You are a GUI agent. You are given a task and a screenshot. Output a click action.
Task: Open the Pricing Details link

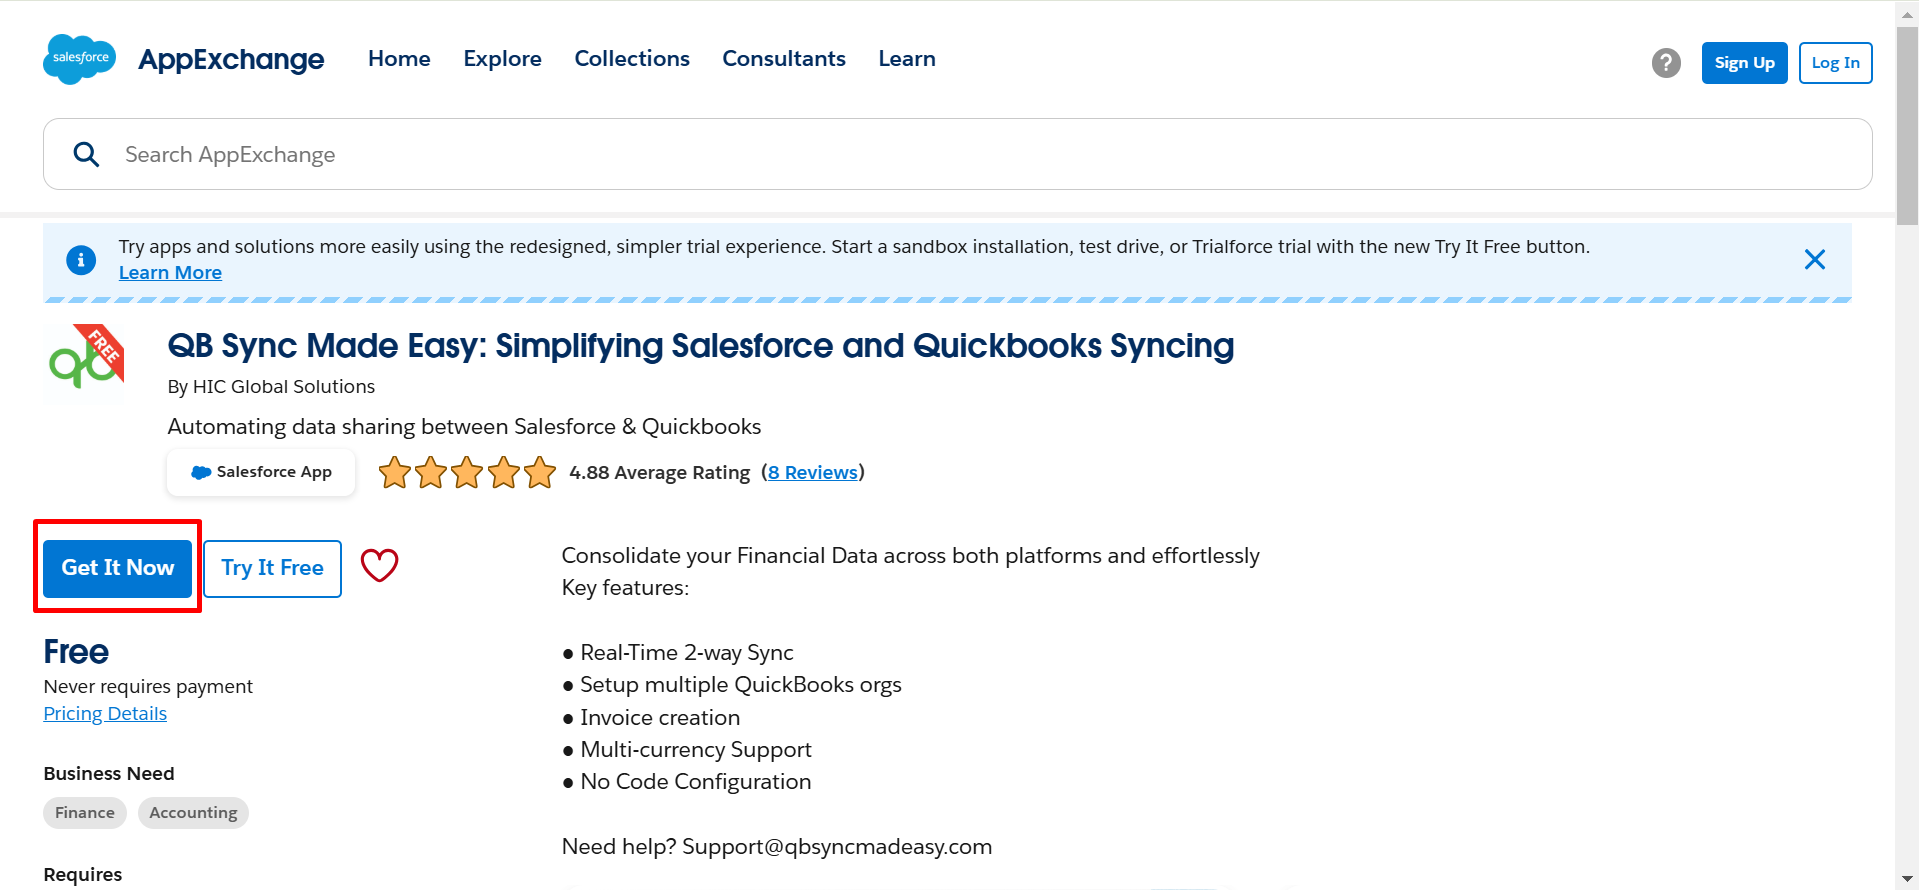click(105, 714)
